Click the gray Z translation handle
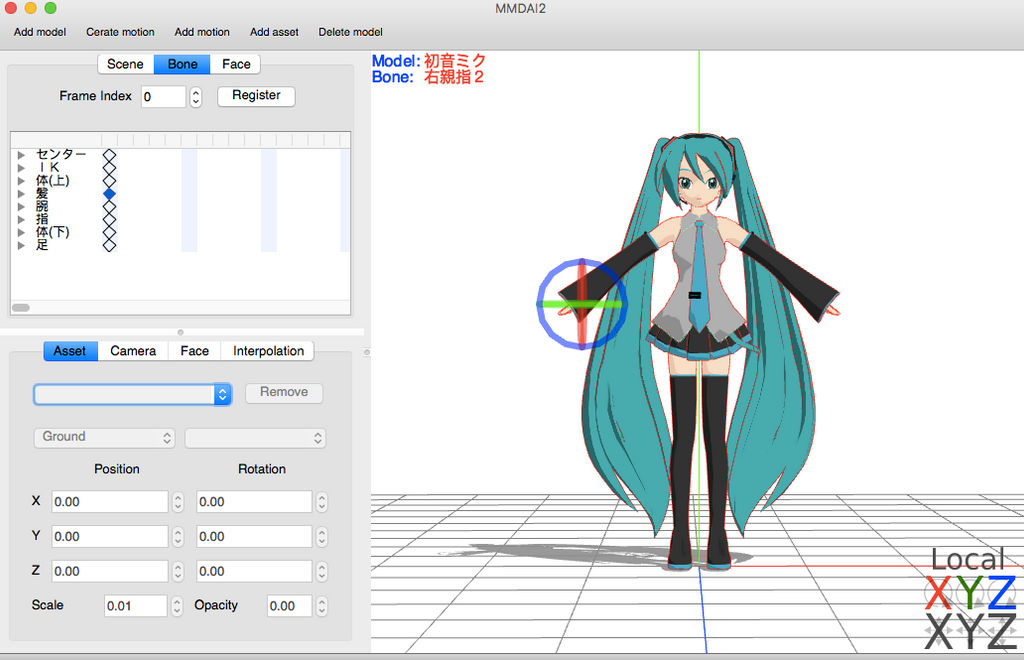Viewport: 1024px width, 660px height. (1001, 631)
